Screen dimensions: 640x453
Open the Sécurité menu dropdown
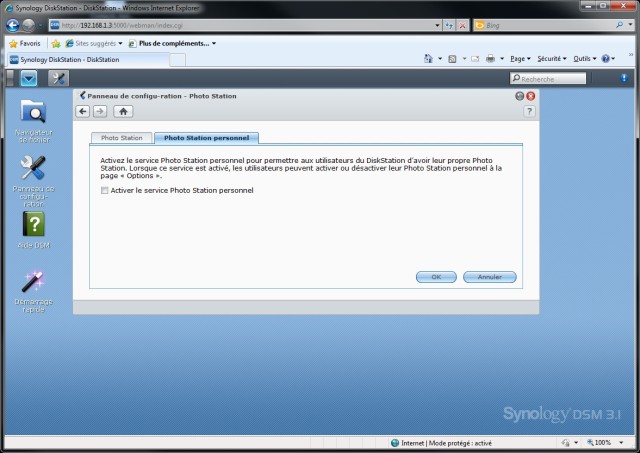pyautogui.click(x=552, y=59)
